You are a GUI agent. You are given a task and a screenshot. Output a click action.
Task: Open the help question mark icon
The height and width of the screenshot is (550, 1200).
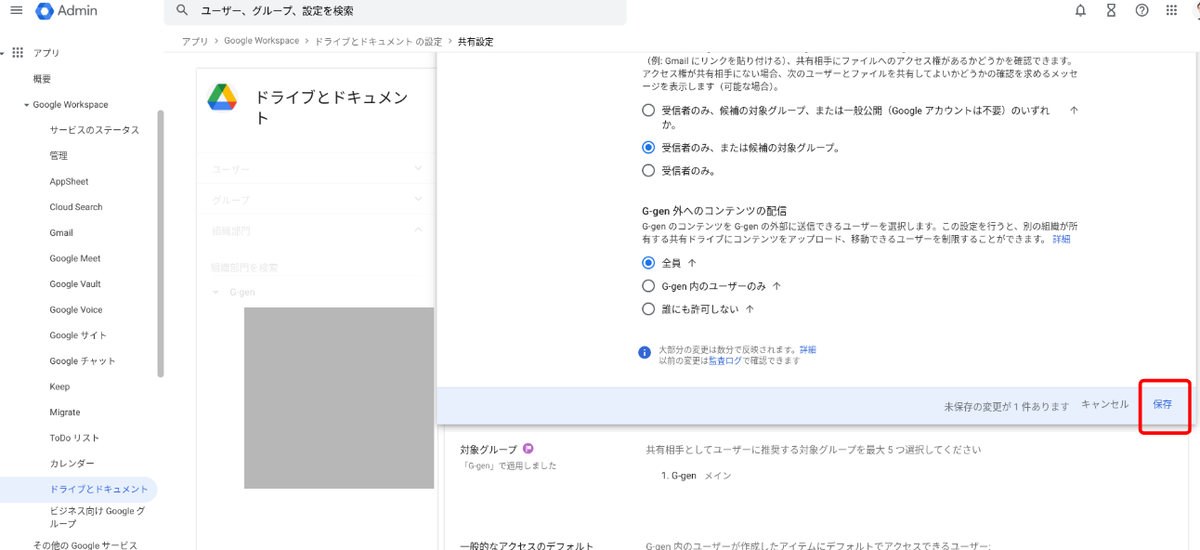click(x=1142, y=11)
